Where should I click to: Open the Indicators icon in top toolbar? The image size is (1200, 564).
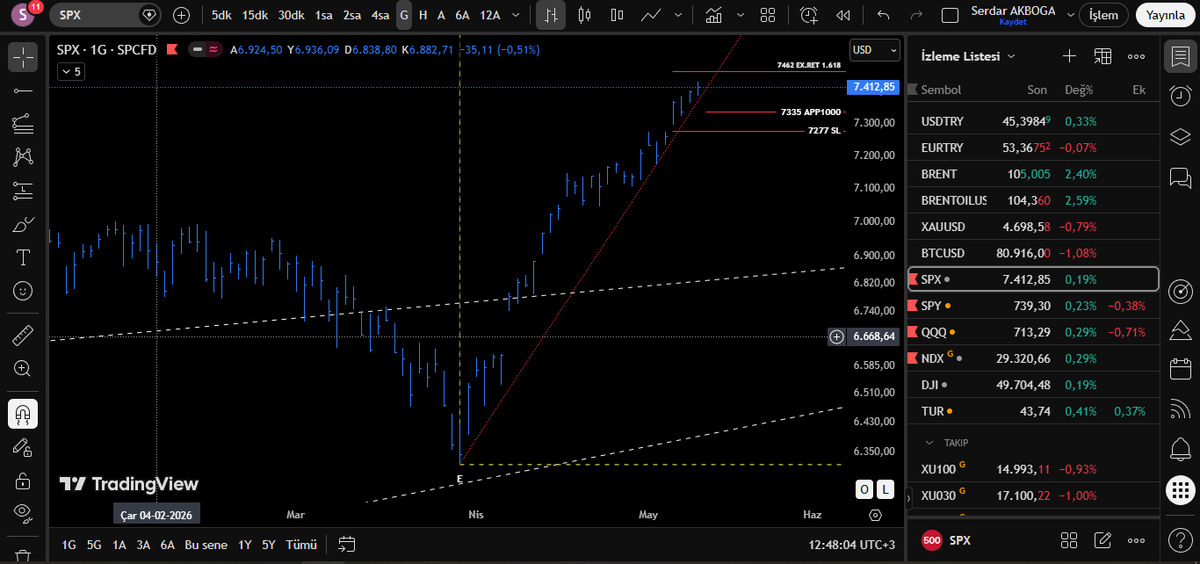coord(714,15)
